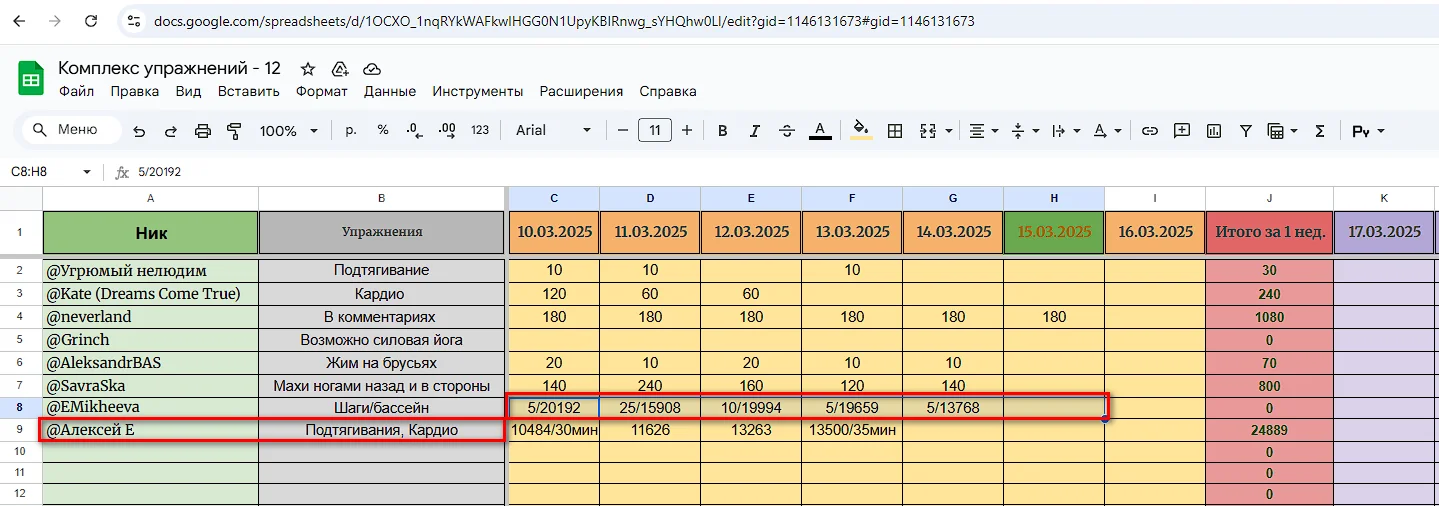The width and height of the screenshot is (1439, 506).
Task: Toggle strikethrough formatting
Action: [787, 131]
